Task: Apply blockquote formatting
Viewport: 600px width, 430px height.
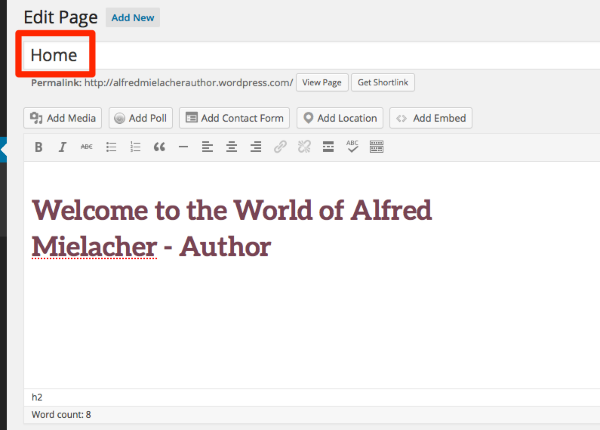Action: (160, 147)
